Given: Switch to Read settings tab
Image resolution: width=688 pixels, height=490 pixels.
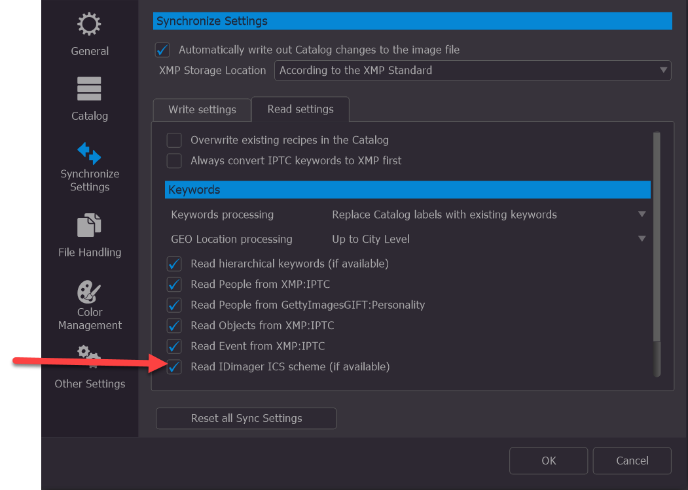Looking at the screenshot, I should click(300, 109).
